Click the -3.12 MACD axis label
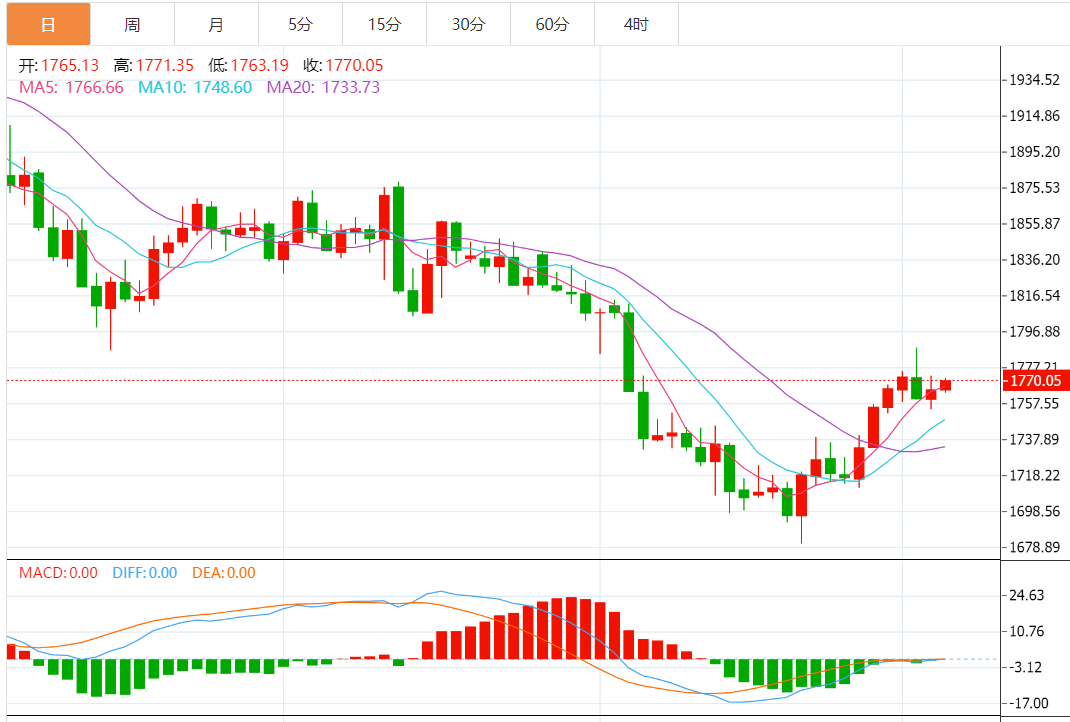This screenshot has width=1070, height=722. pos(1025,667)
